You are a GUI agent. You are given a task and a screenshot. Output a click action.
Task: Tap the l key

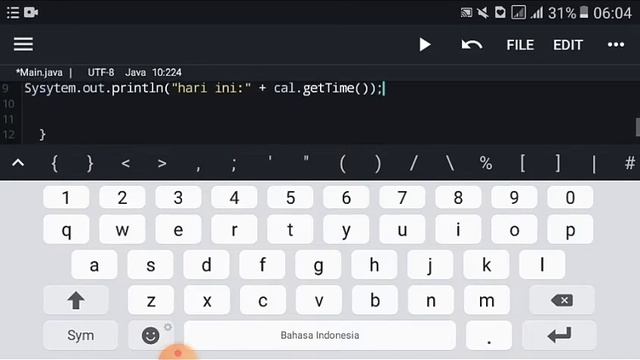(542, 265)
